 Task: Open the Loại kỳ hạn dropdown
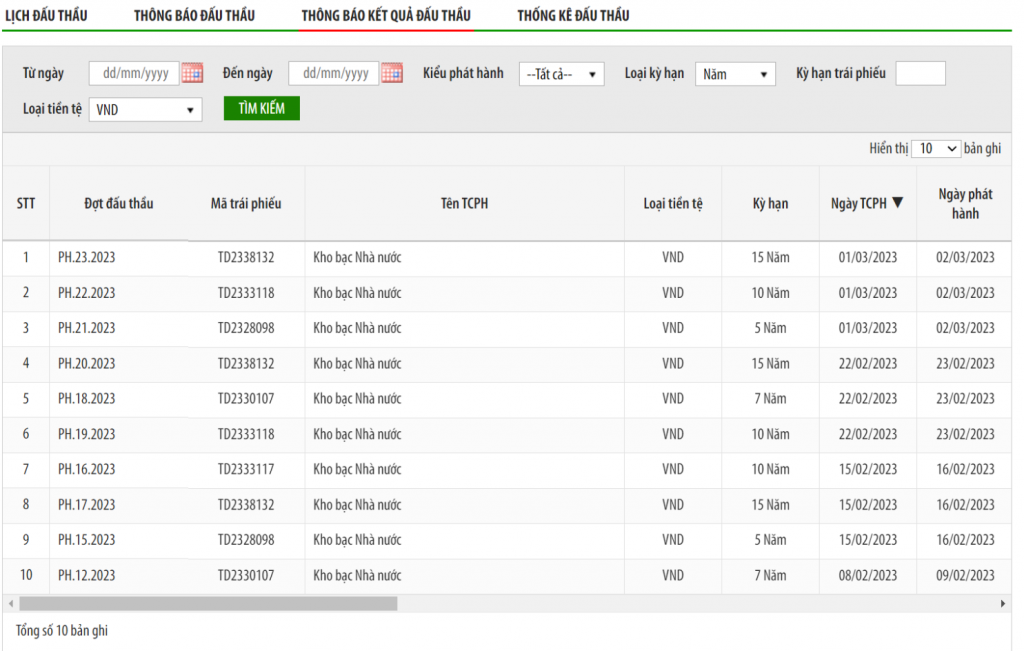[735, 74]
